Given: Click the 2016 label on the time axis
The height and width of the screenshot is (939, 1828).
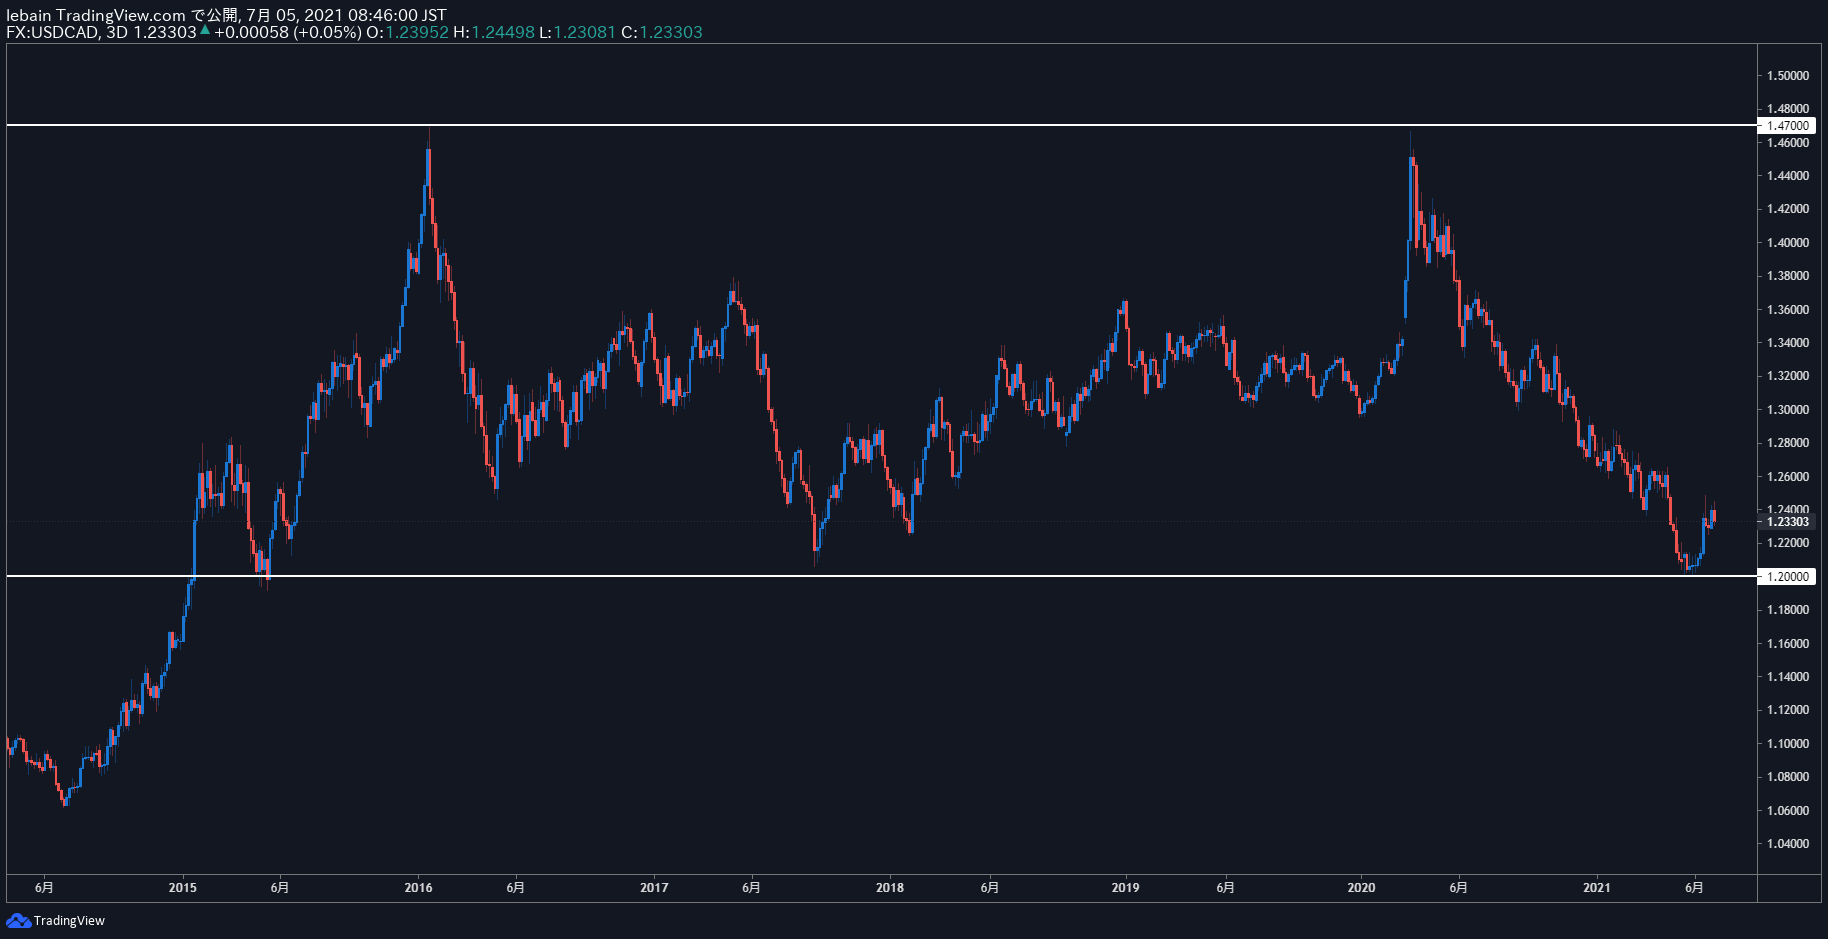Looking at the screenshot, I should 418,887.
